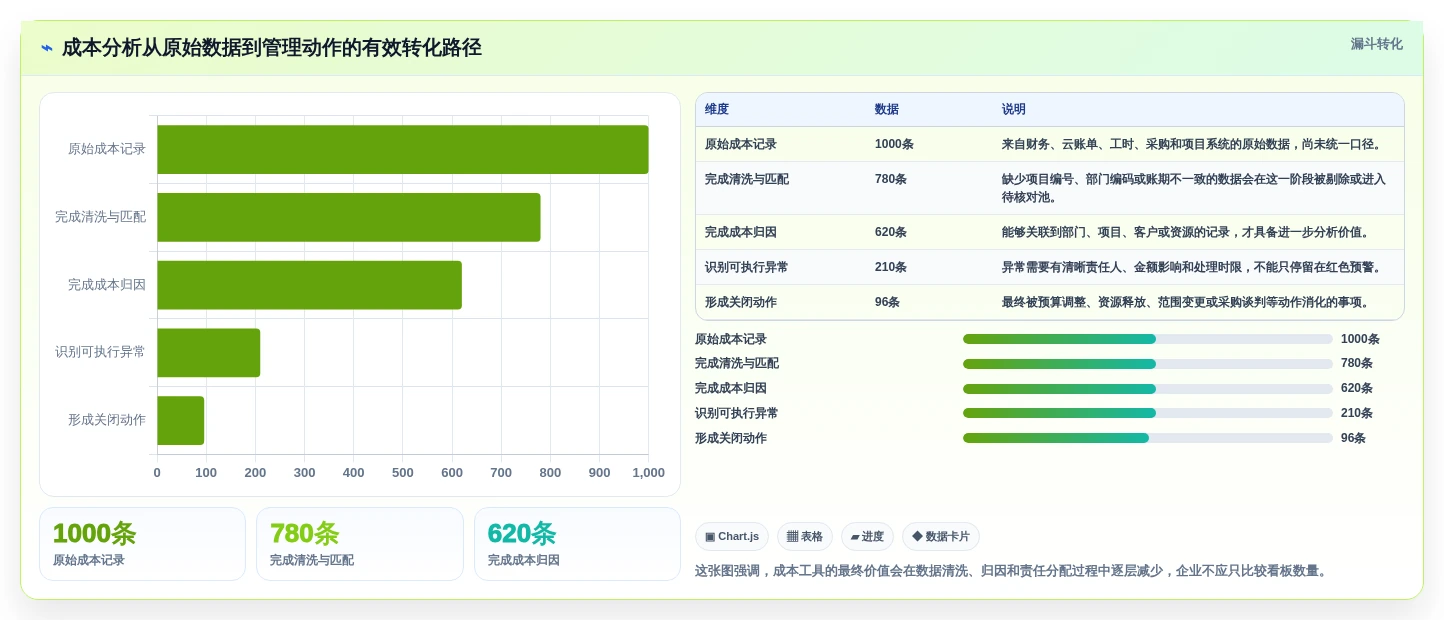Click the 96条 progress value label
The image size is (1444, 620).
1353,438
